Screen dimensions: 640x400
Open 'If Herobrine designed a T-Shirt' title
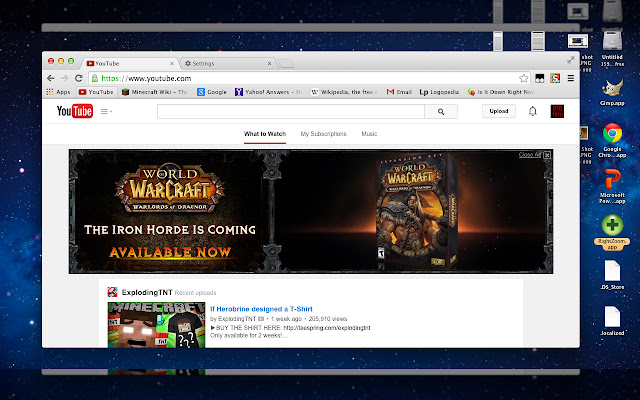261,309
